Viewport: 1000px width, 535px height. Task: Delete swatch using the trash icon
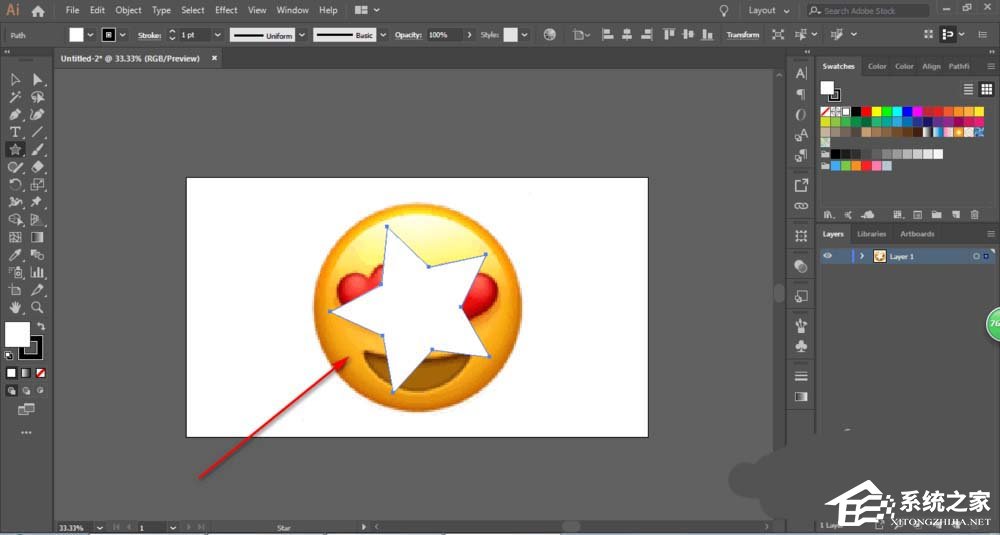pyautogui.click(x=975, y=214)
